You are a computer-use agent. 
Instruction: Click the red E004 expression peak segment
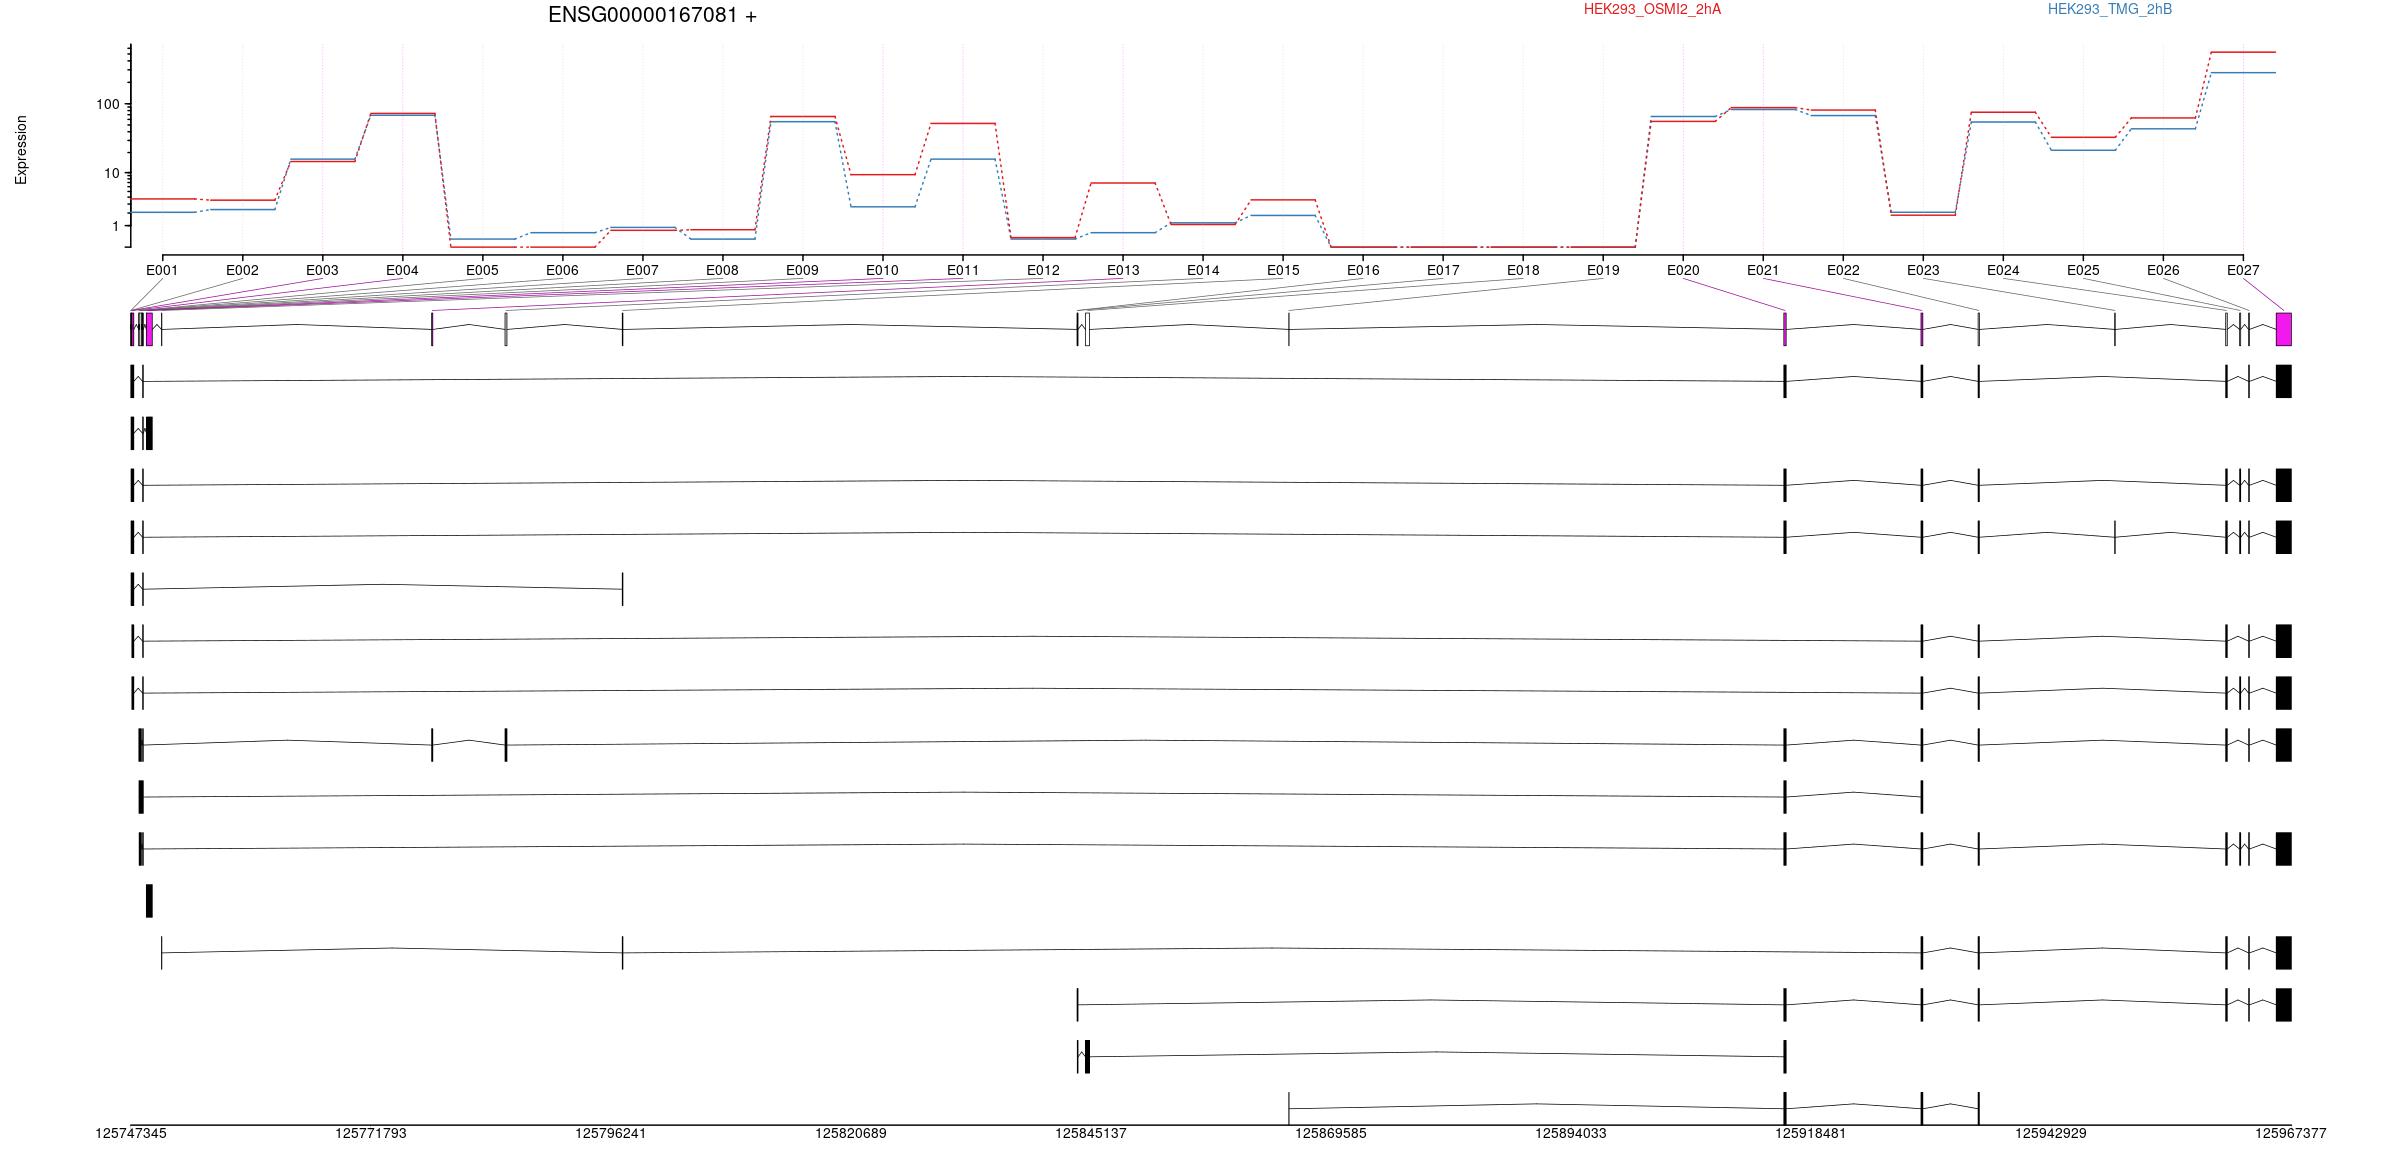[402, 113]
